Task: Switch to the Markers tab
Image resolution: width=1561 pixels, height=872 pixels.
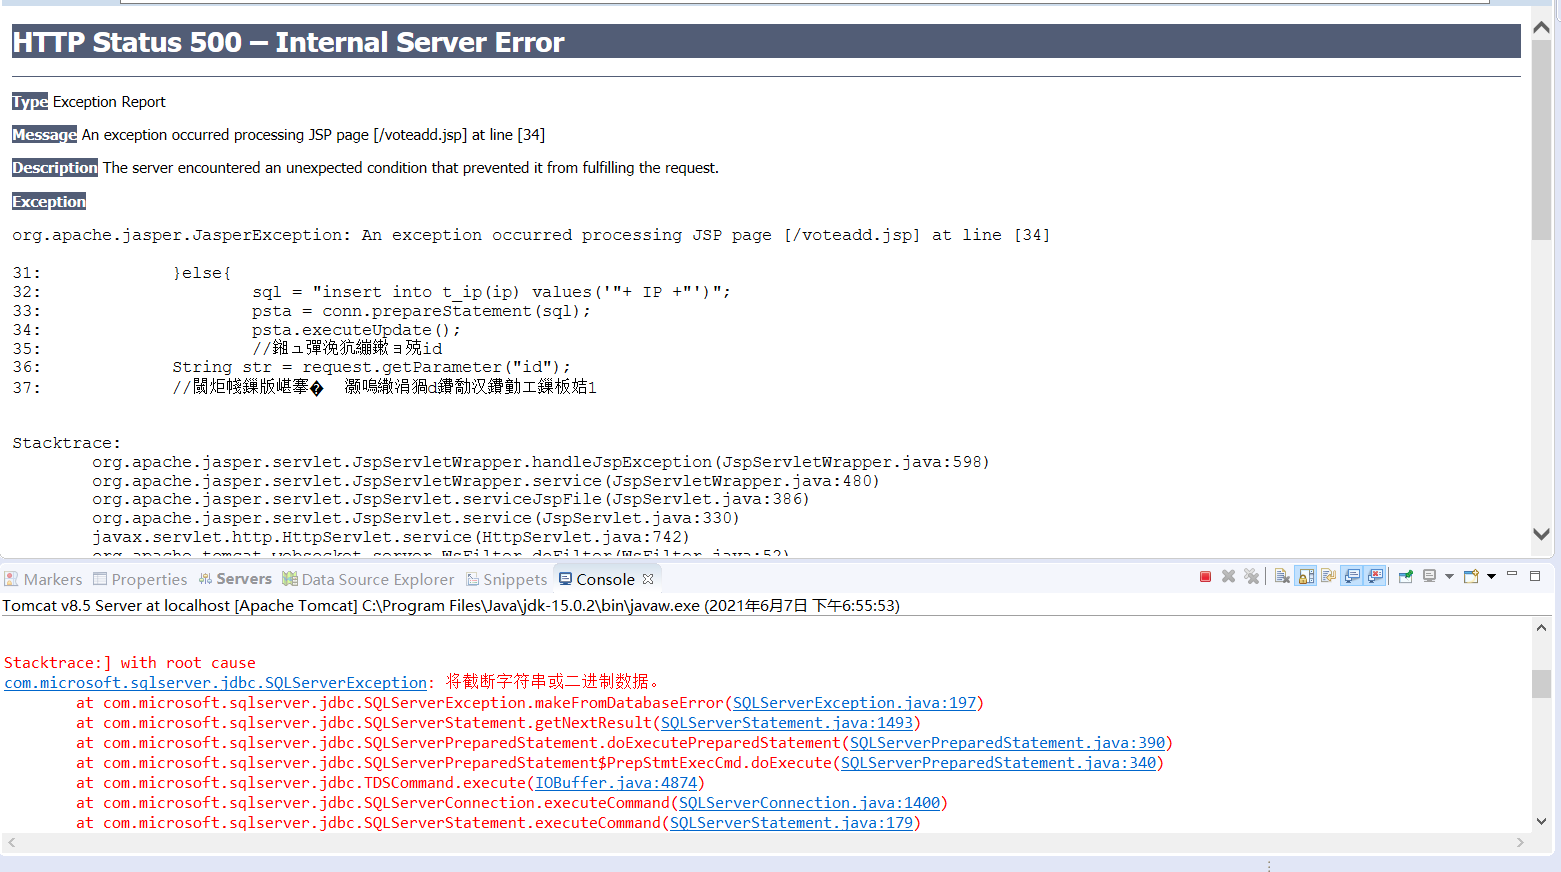Action: 43,579
